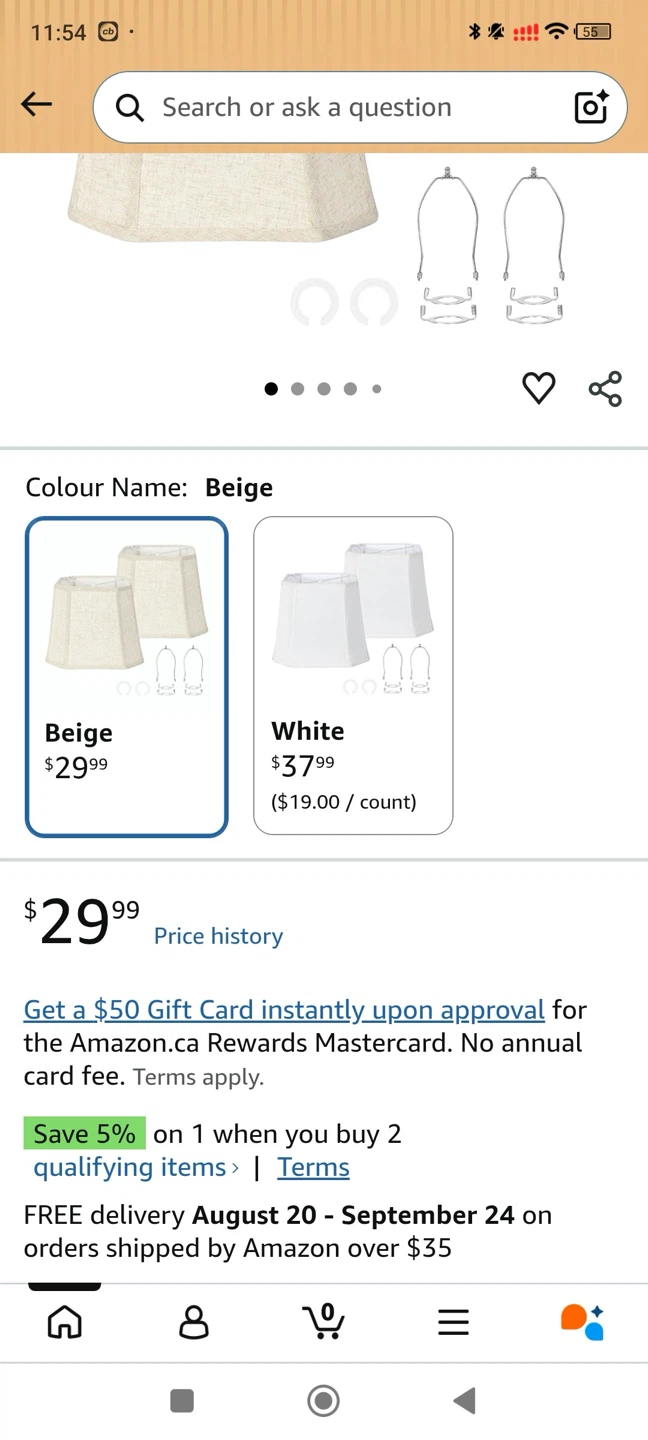Open camera lens search icon
The height and width of the screenshot is (1440, 648).
(x=591, y=107)
